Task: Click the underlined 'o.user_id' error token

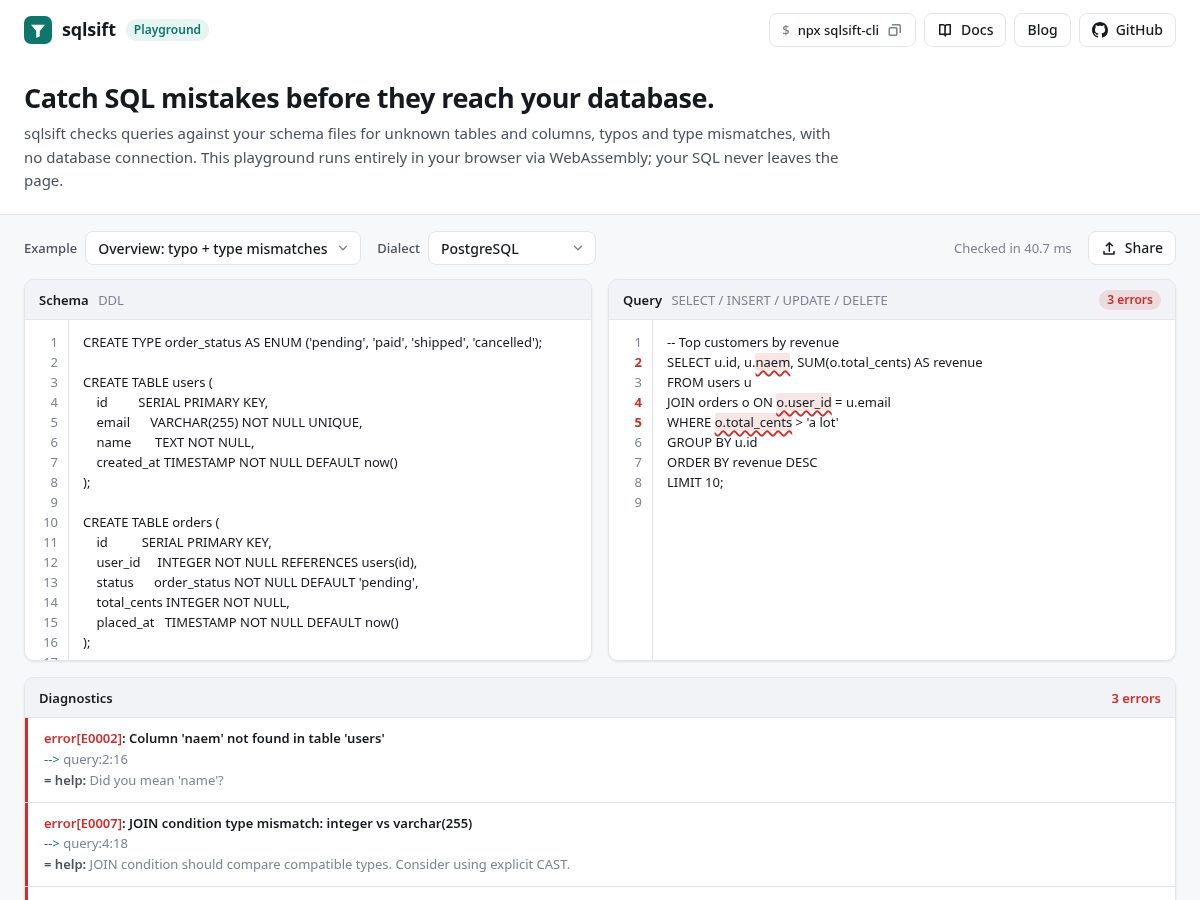Action: [804, 402]
